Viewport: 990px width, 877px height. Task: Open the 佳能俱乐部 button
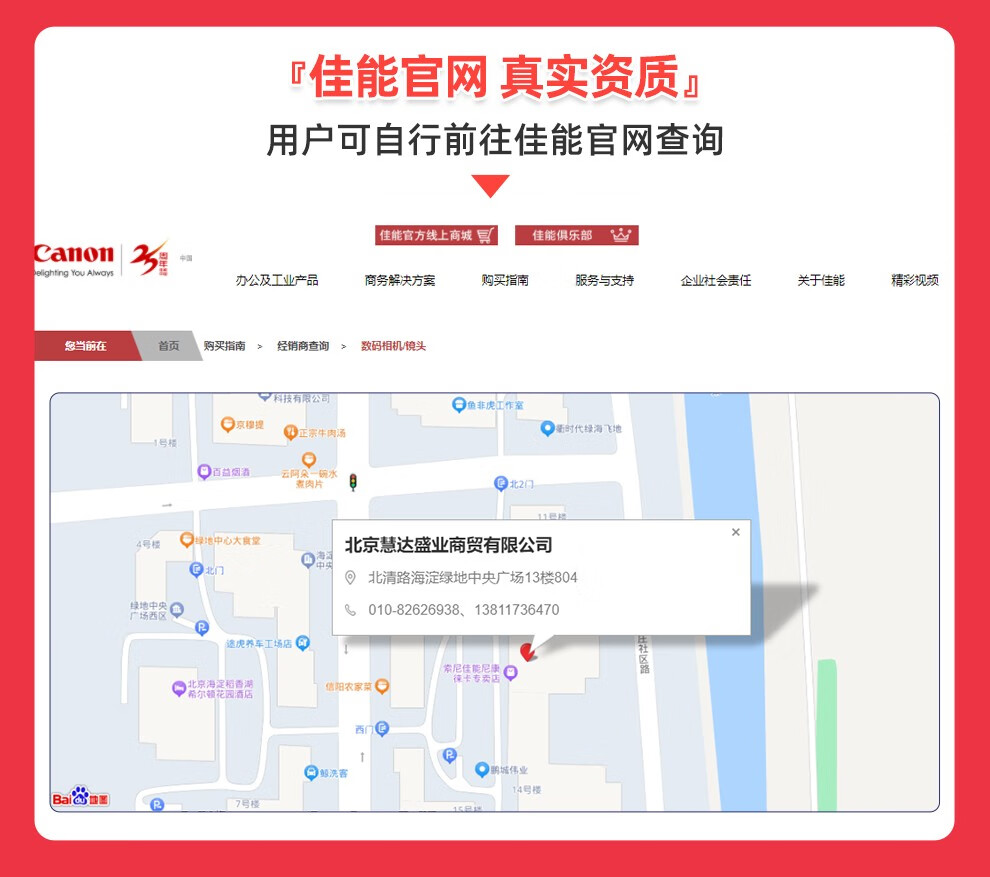[x=576, y=236]
